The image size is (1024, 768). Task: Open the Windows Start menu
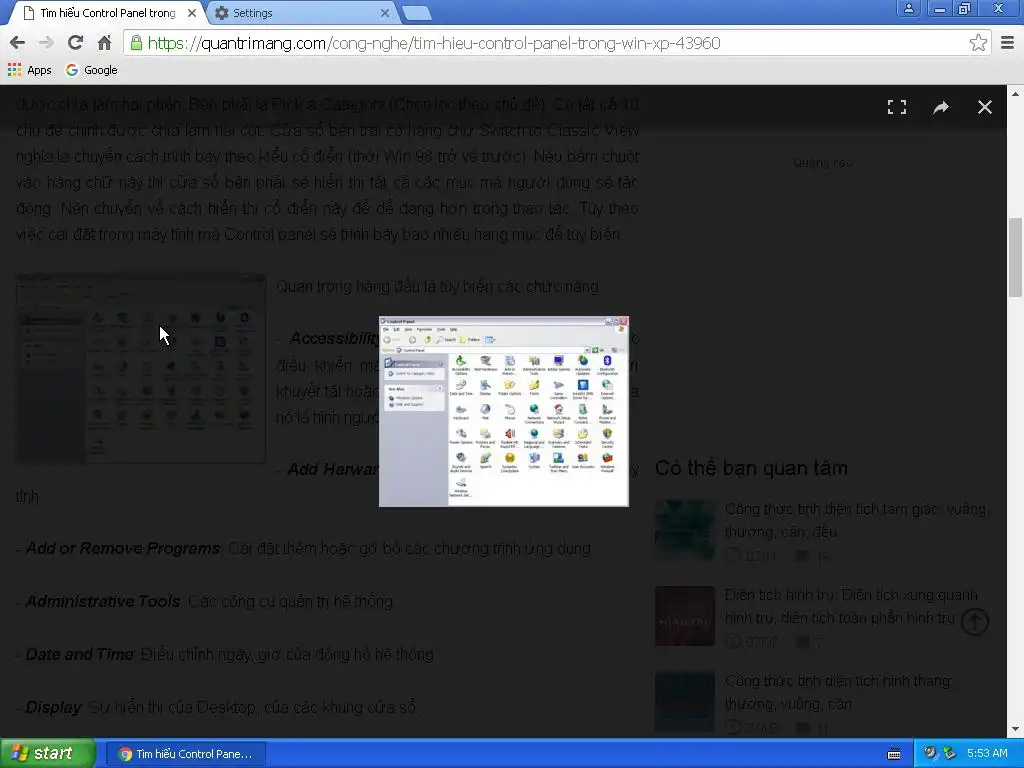pos(47,753)
